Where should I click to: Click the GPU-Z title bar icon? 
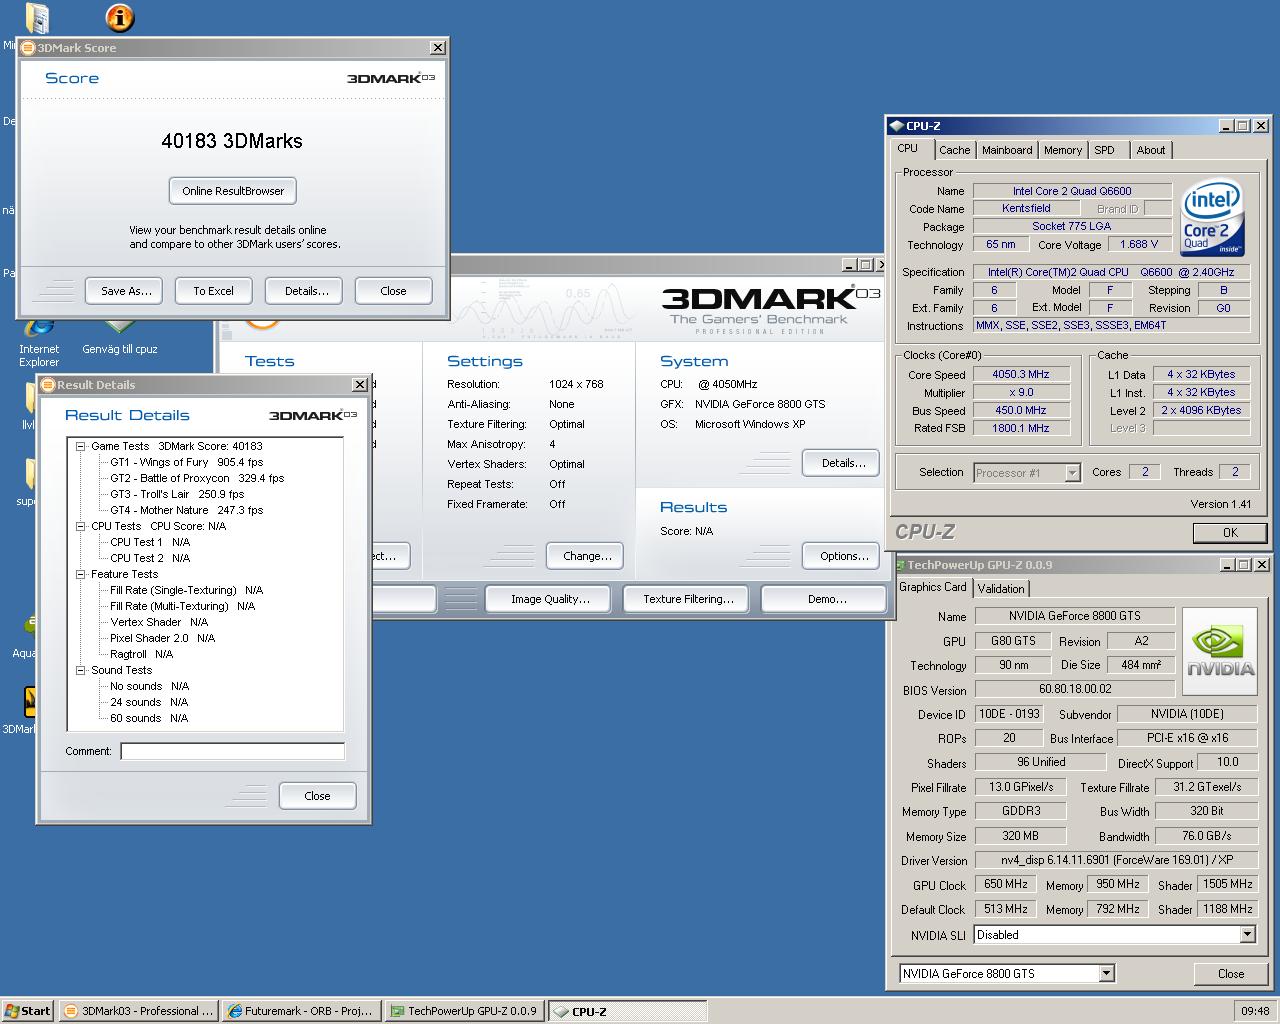coord(899,565)
